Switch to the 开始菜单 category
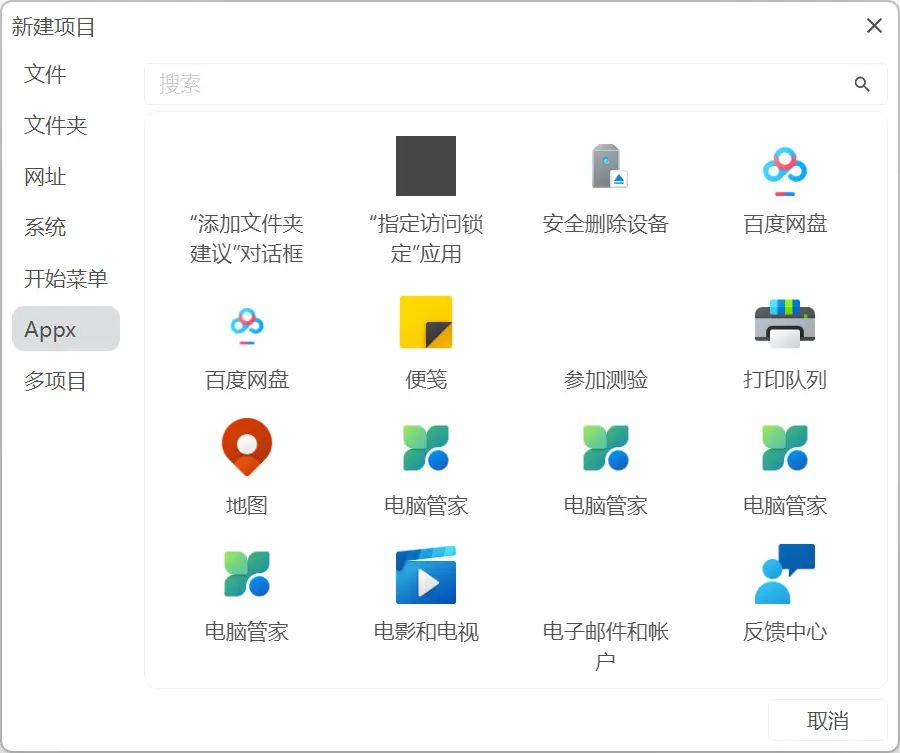Screen dimensions: 900x753 [66, 279]
